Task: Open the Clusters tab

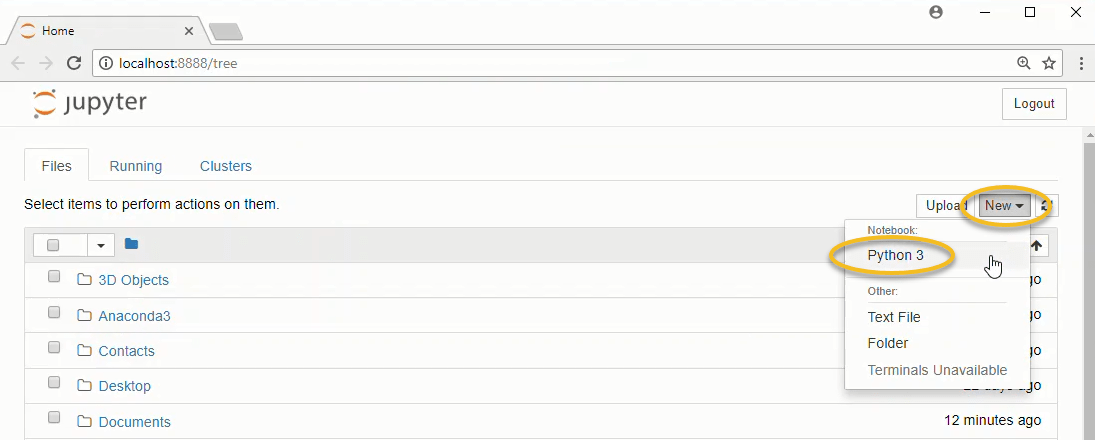Action: coord(226,166)
